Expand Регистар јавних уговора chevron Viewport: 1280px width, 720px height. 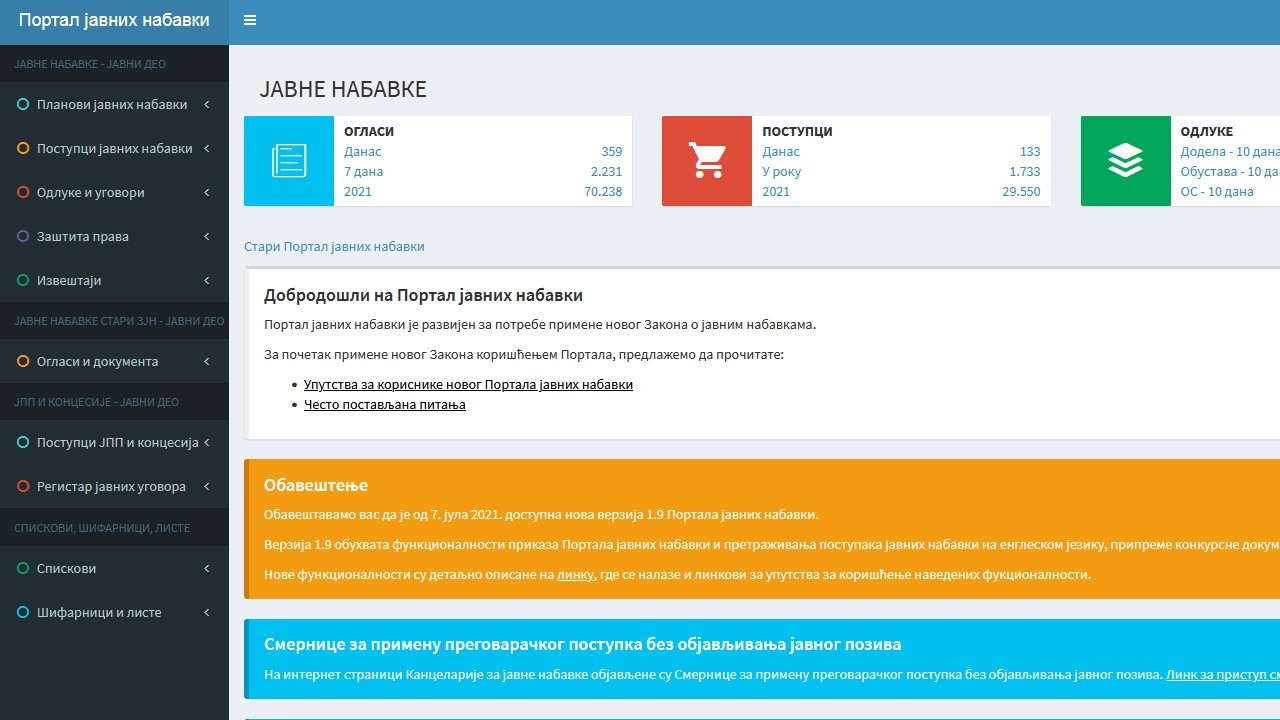point(207,486)
